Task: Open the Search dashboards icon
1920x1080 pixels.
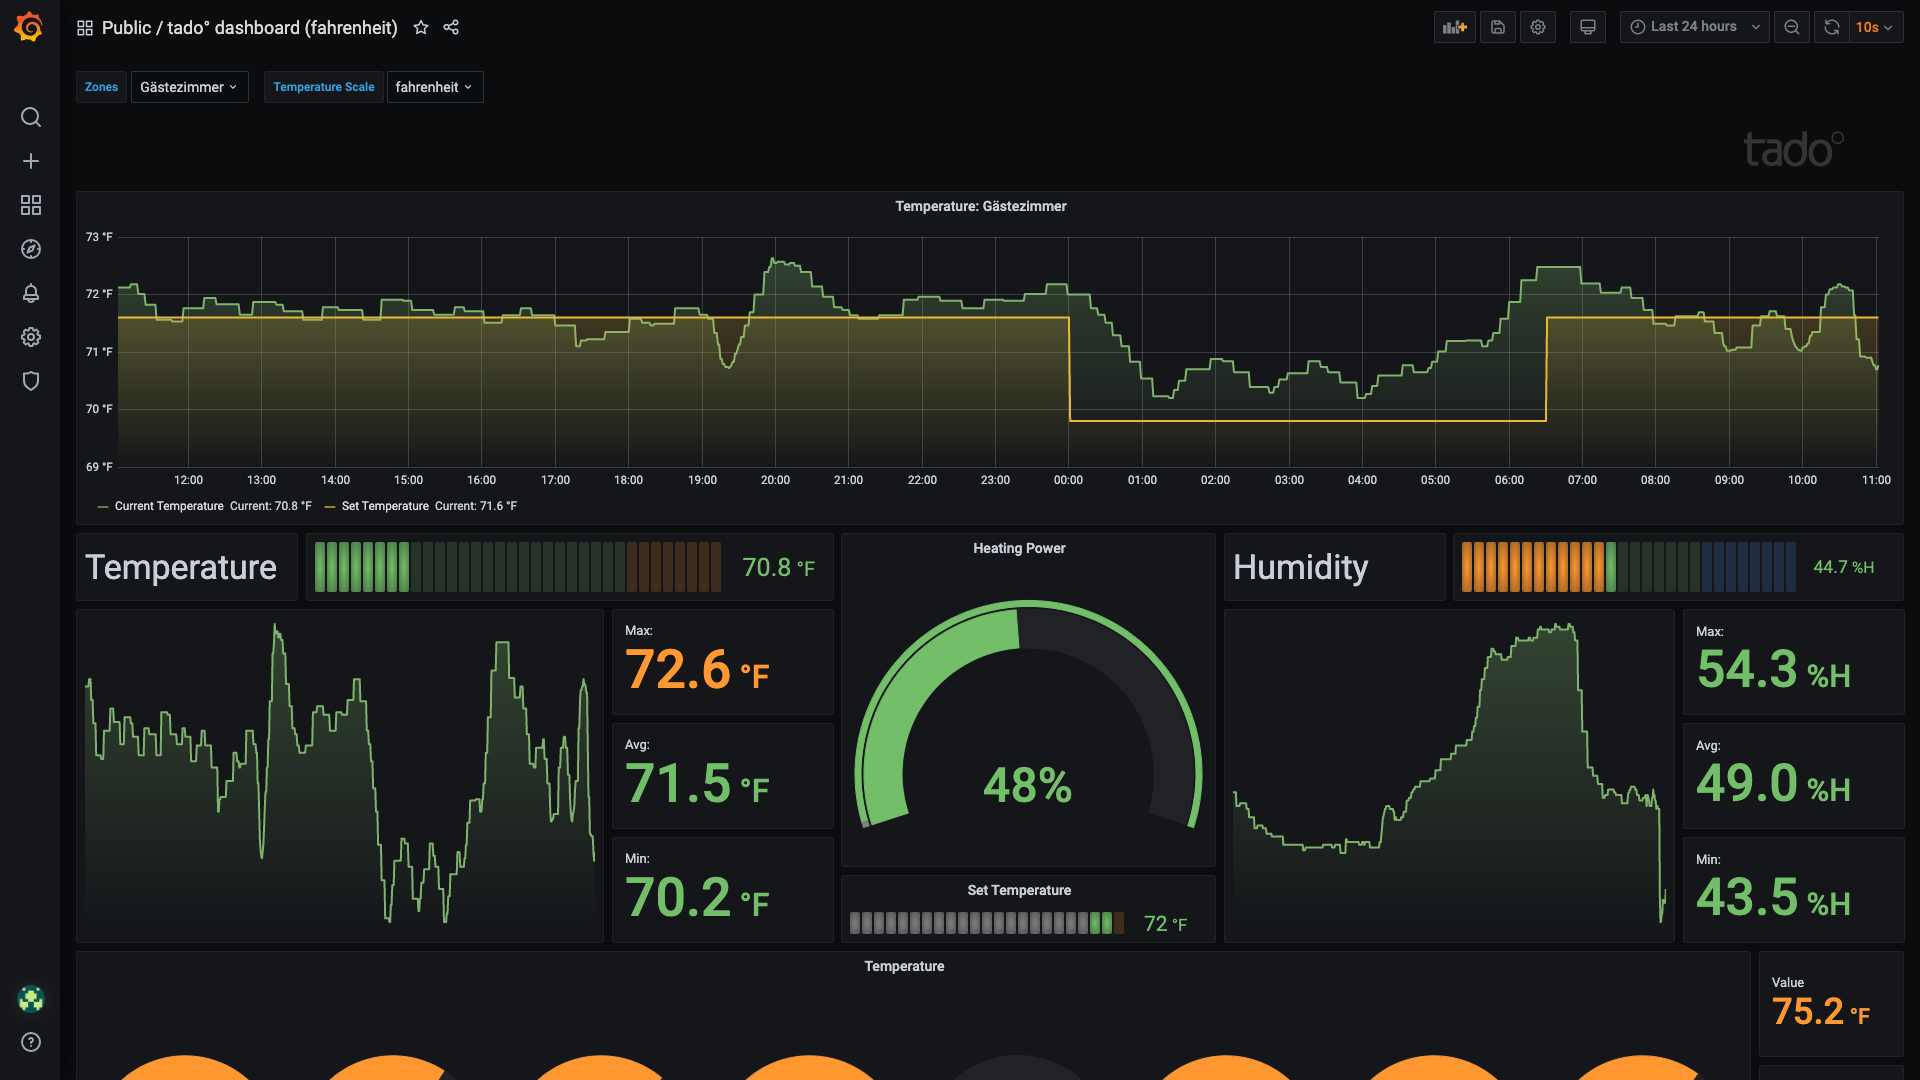Action: point(31,117)
